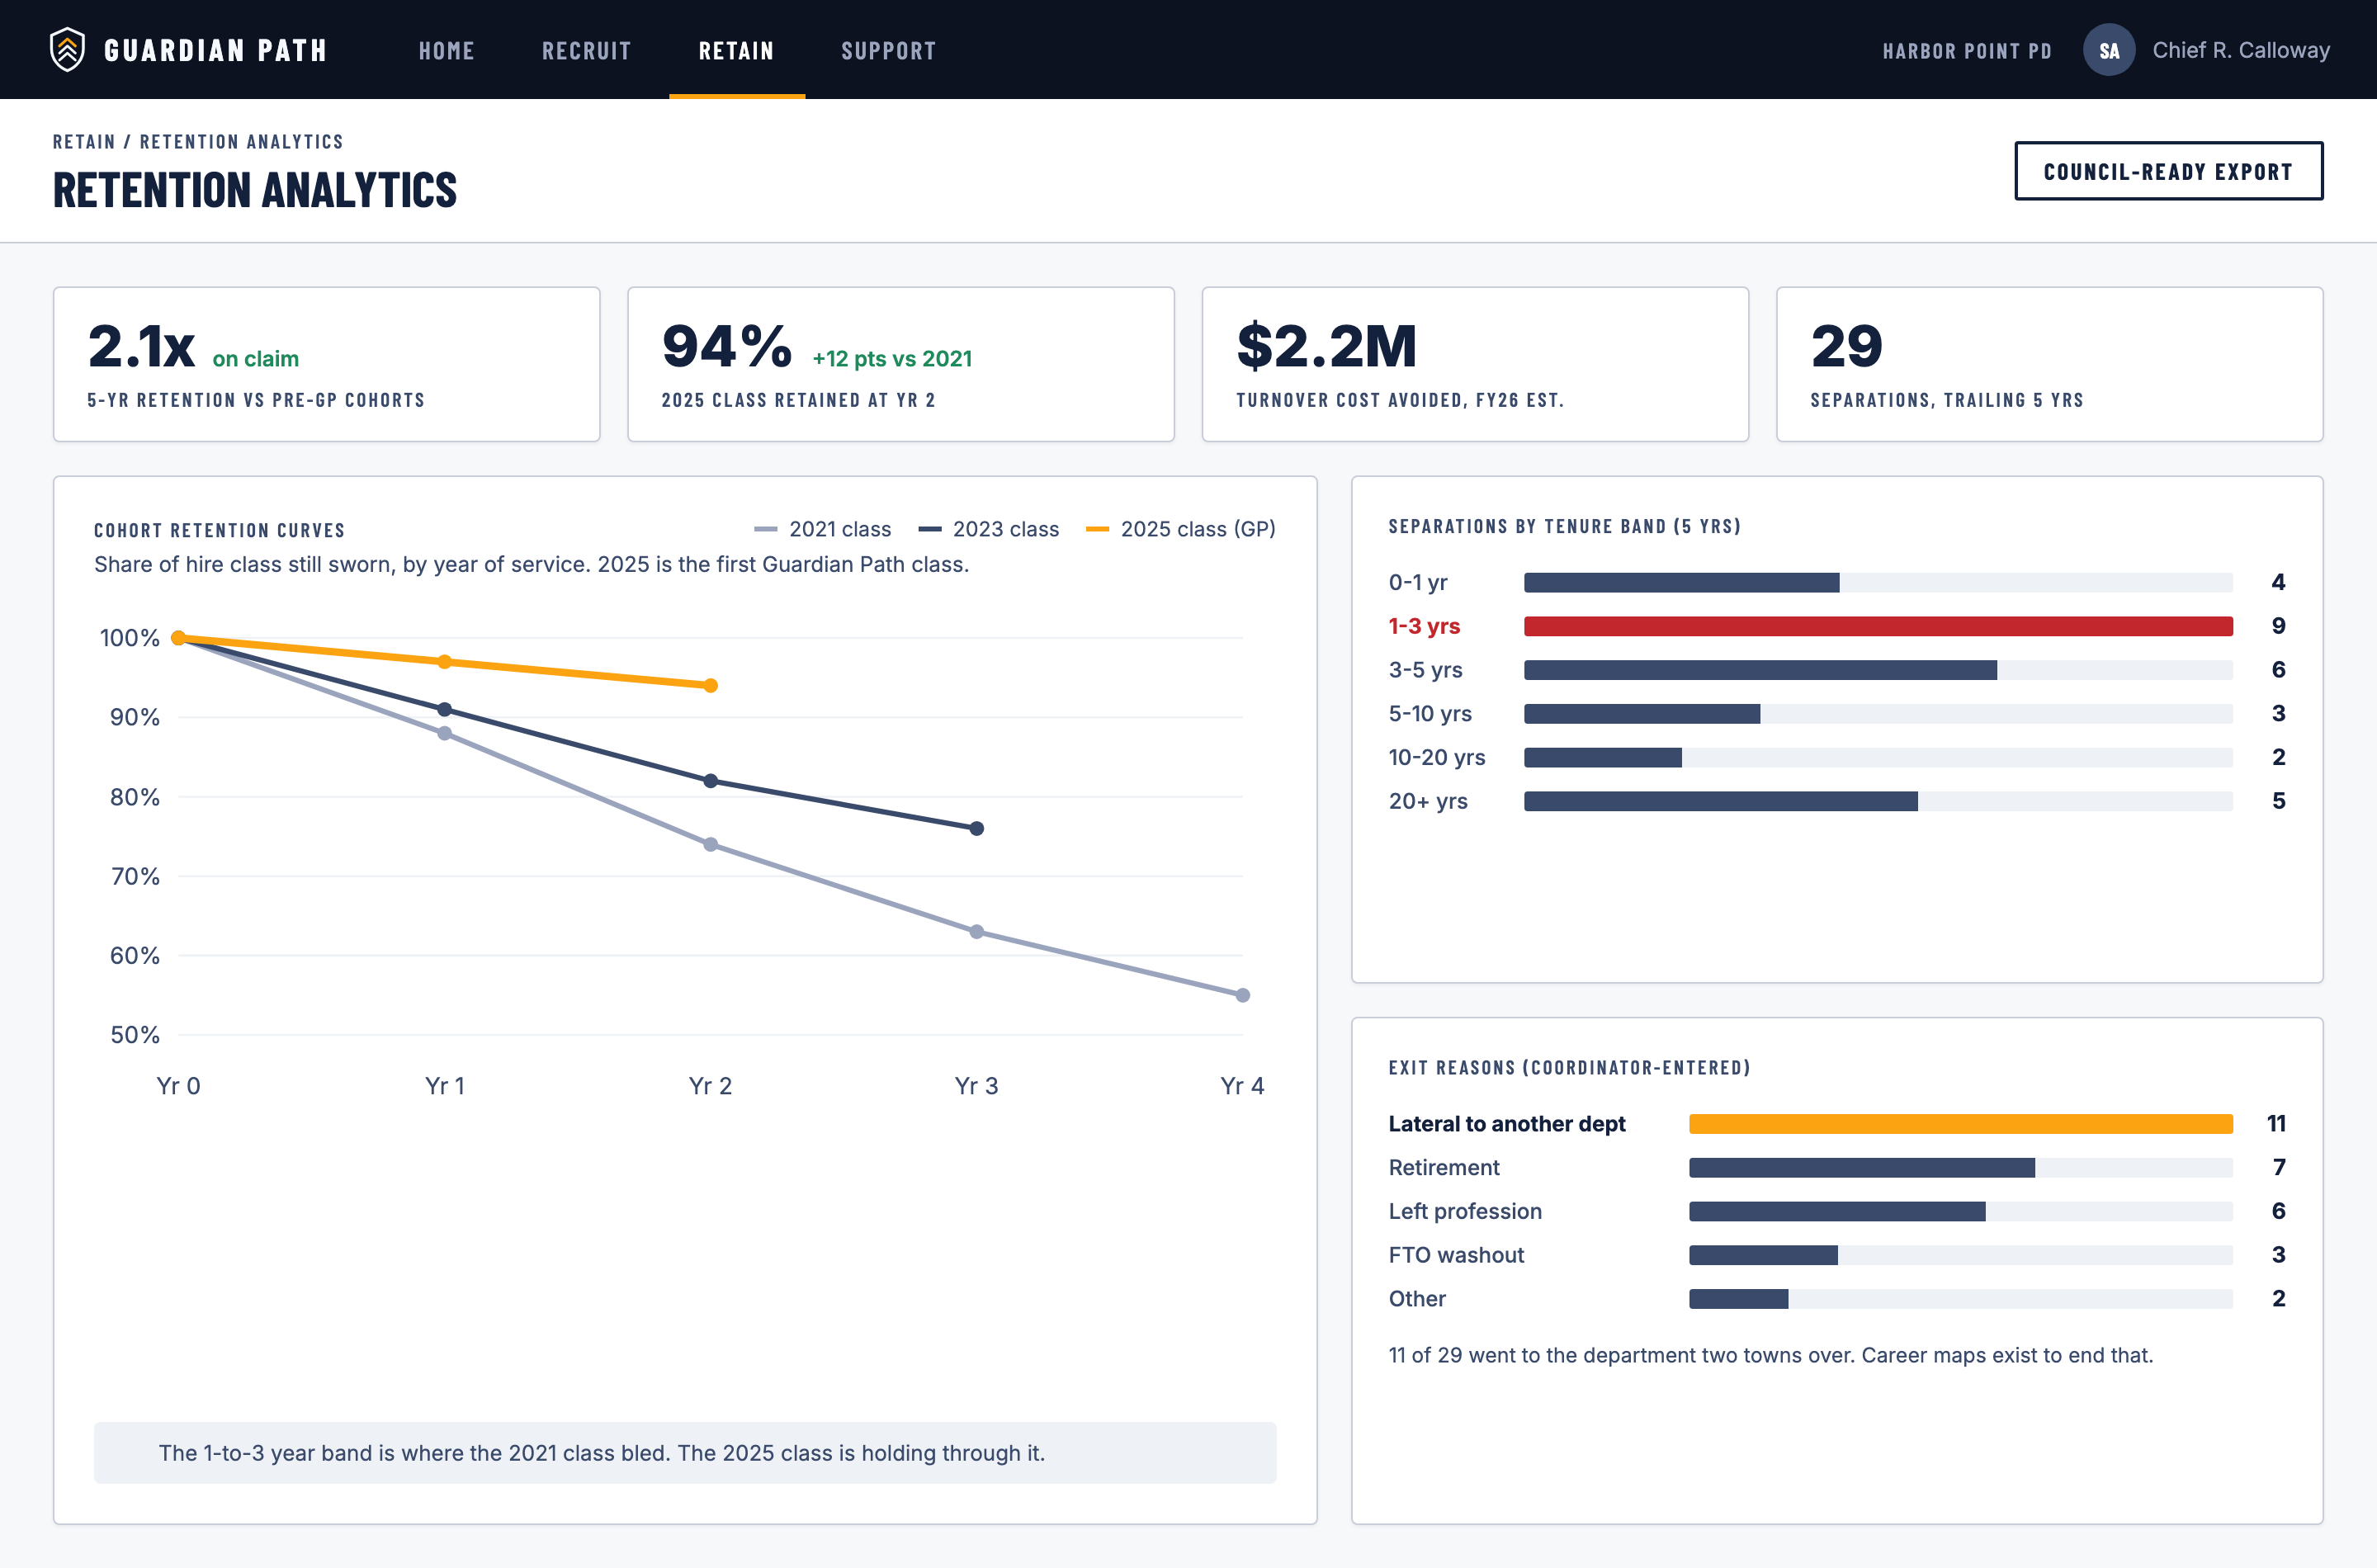Click the 2025 class Yr 1 data point
This screenshot has height=1568, width=2377.
444,662
